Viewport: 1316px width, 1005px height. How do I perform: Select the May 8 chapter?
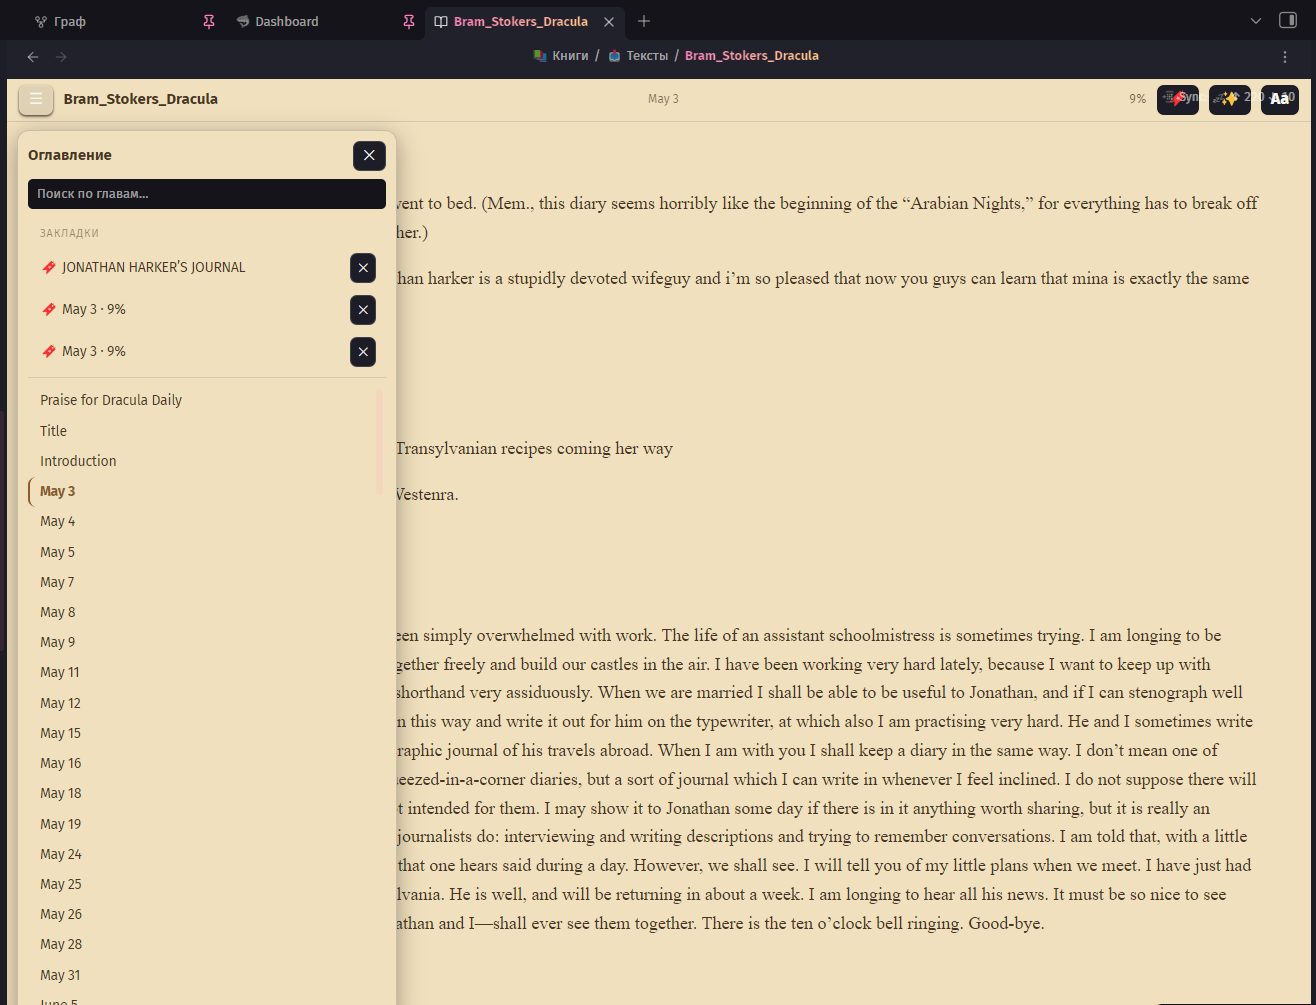[x=57, y=612]
